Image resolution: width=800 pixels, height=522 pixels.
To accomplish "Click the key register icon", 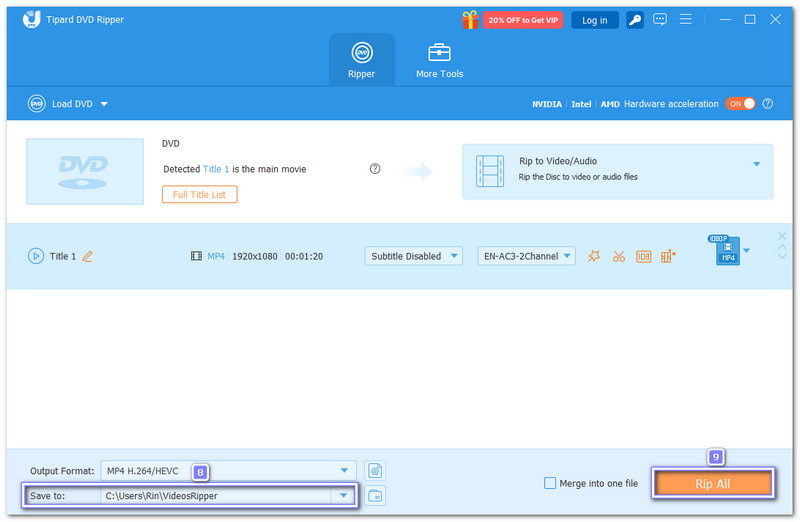I will (x=636, y=20).
